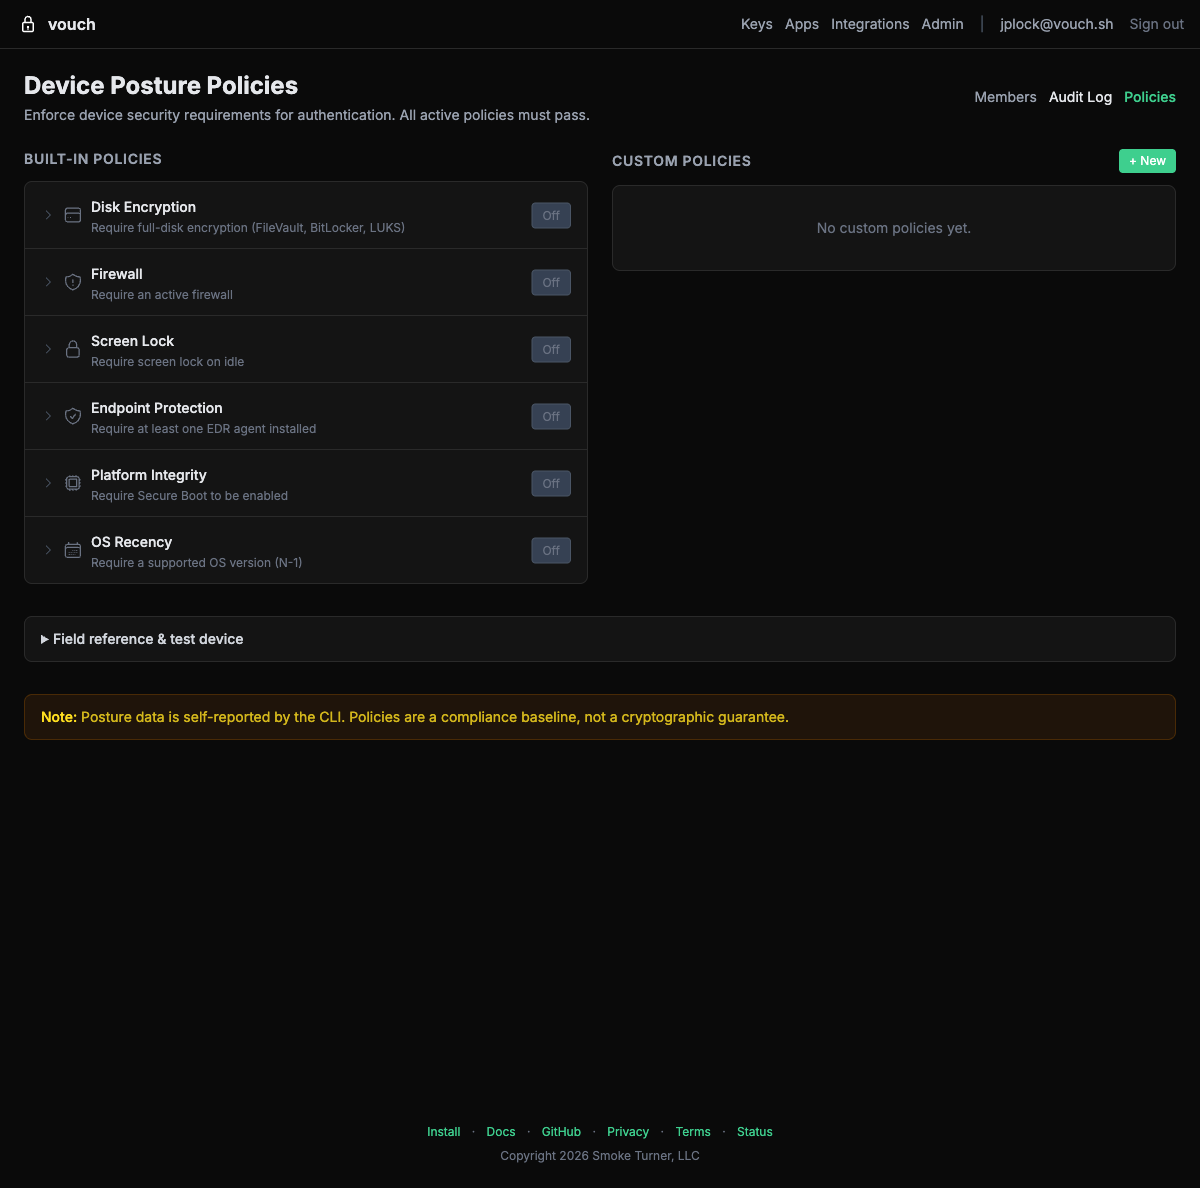Click the vouch lock logo icon
1200x1188 pixels.
[27, 23]
